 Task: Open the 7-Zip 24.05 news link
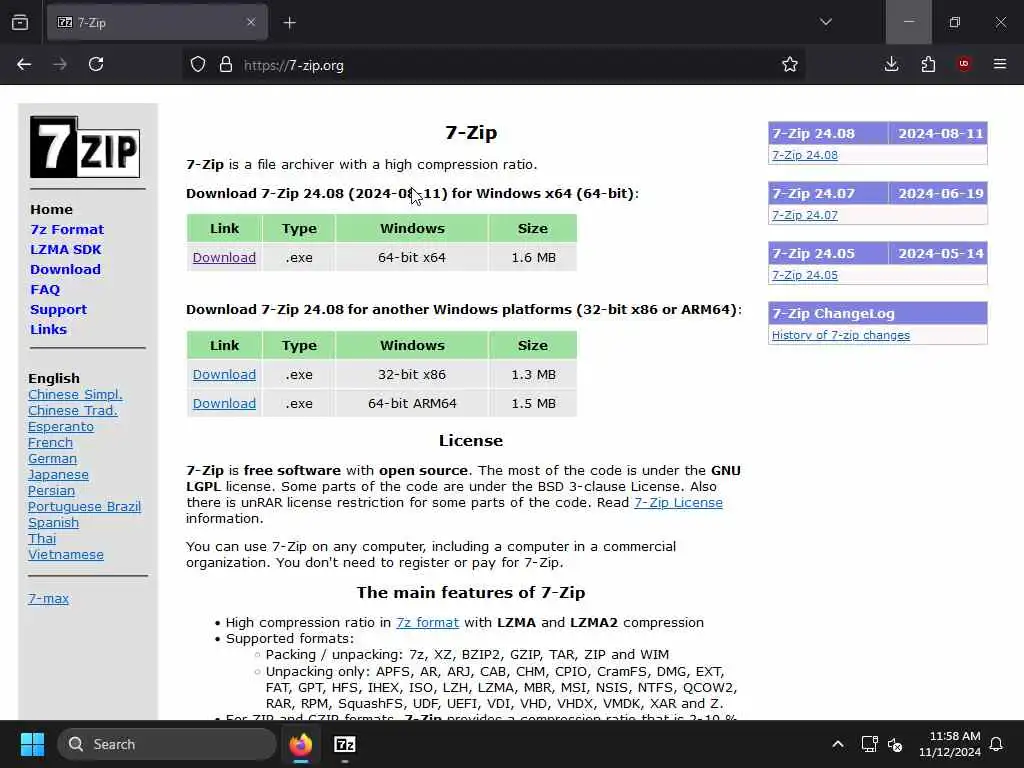[x=805, y=275]
